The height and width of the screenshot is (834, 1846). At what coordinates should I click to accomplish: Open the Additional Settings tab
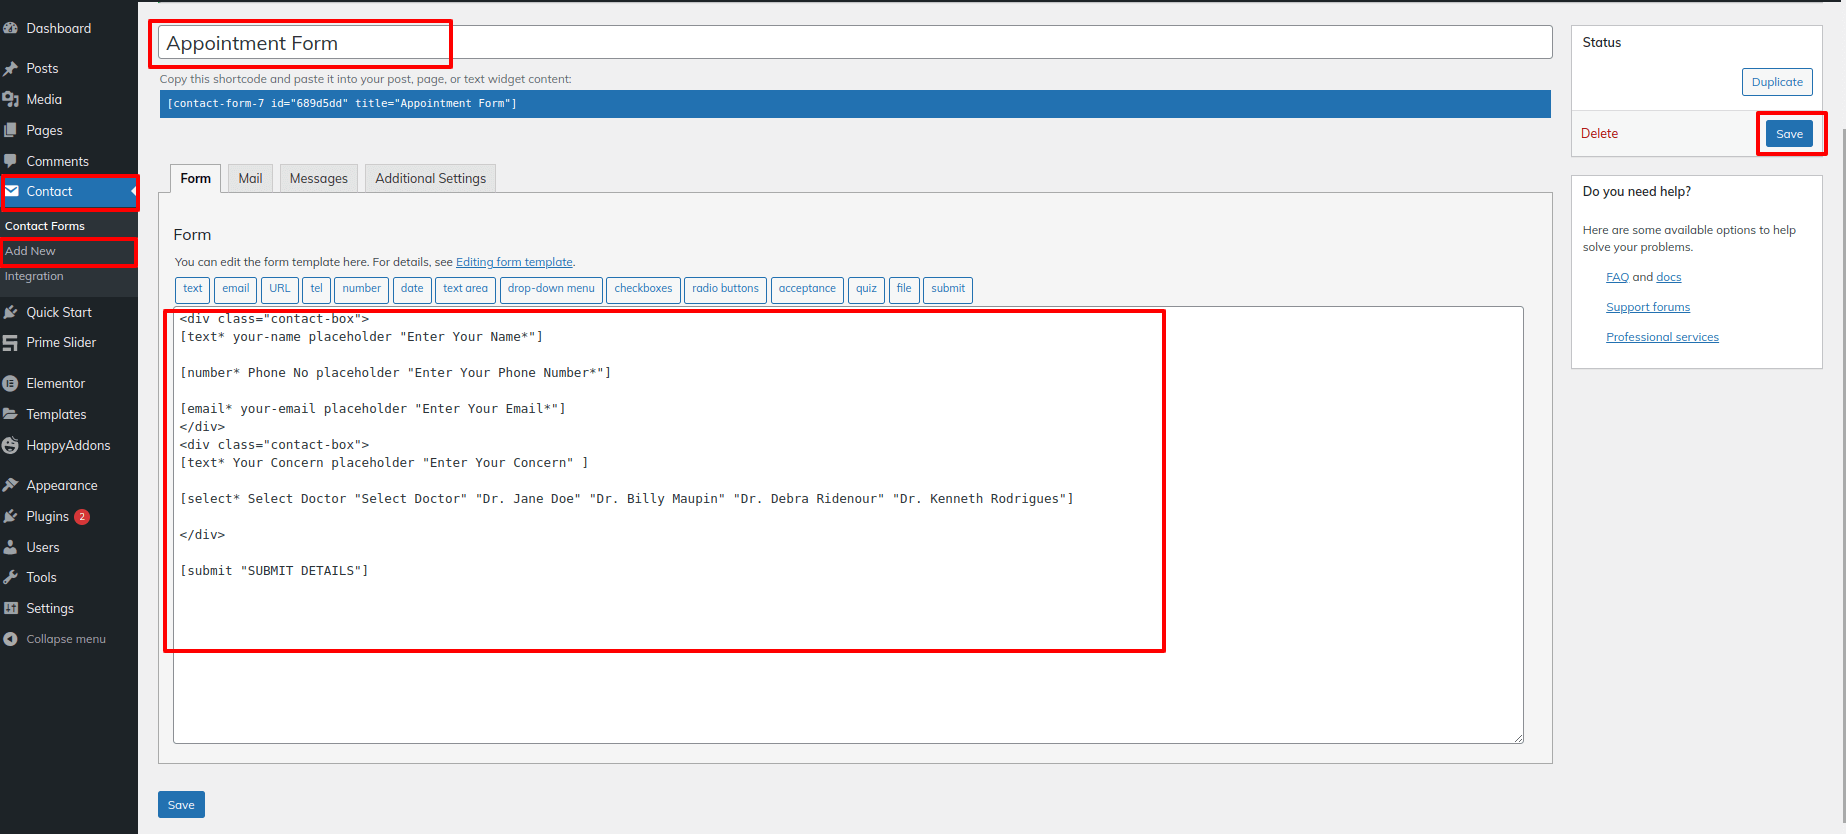point(430,179)
